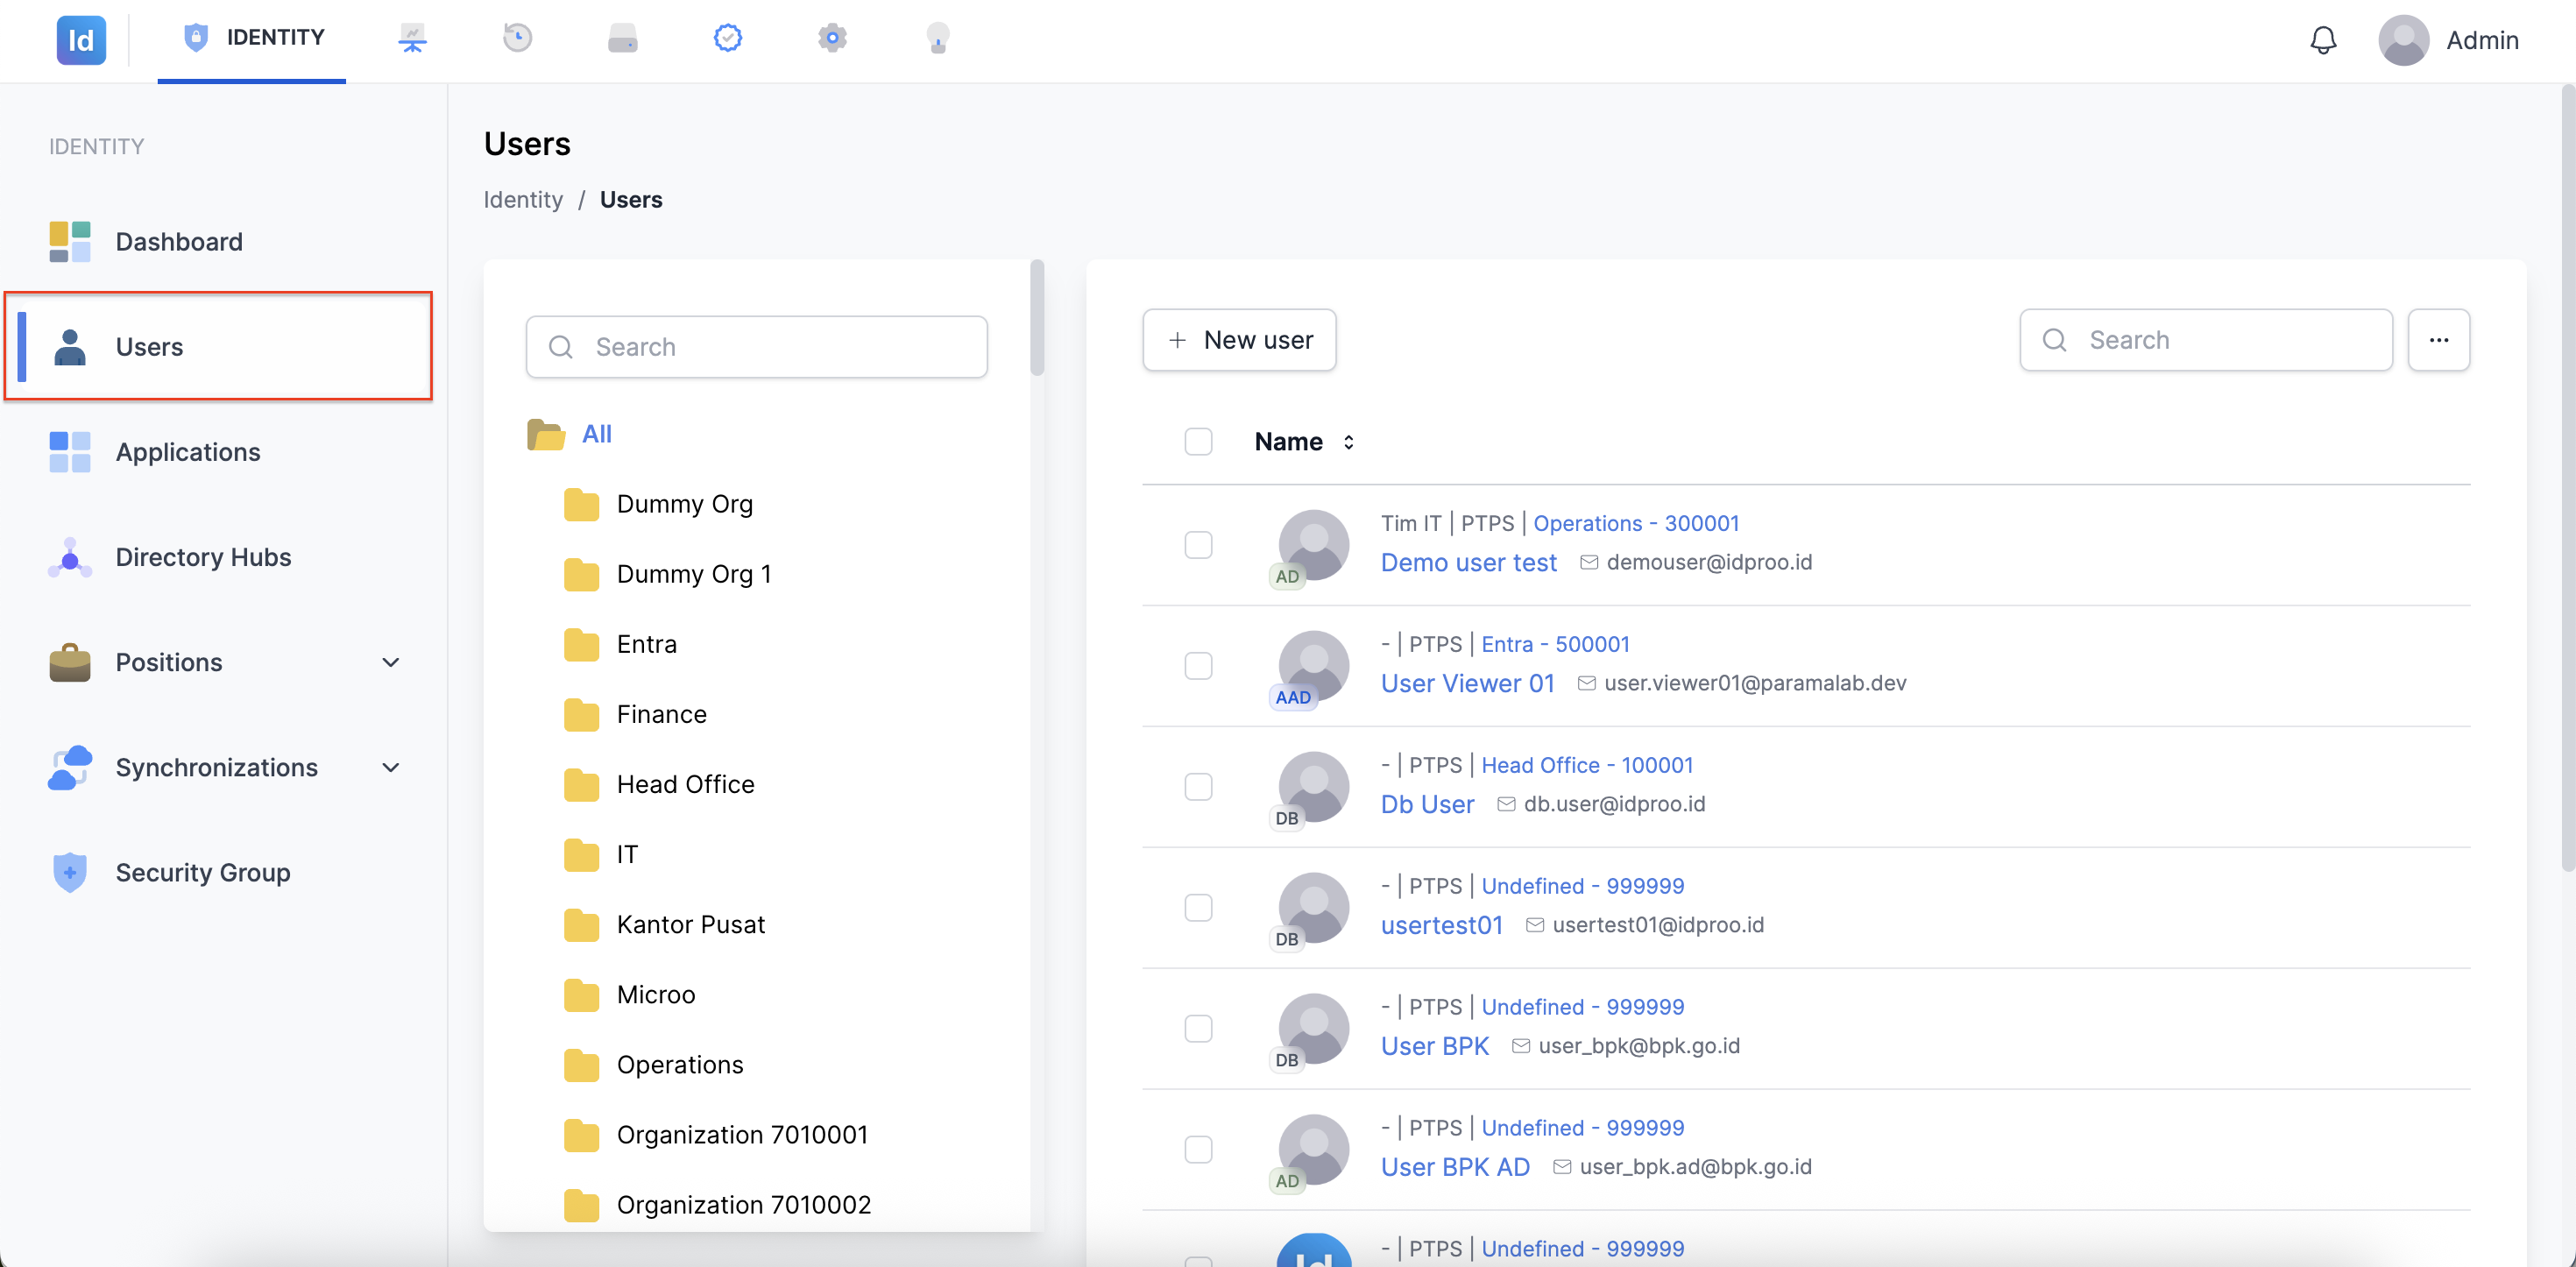Viewport: 2576px width, 1267px height.
Task: Open the Demo user test profile link
Action: click(1468, 563)
